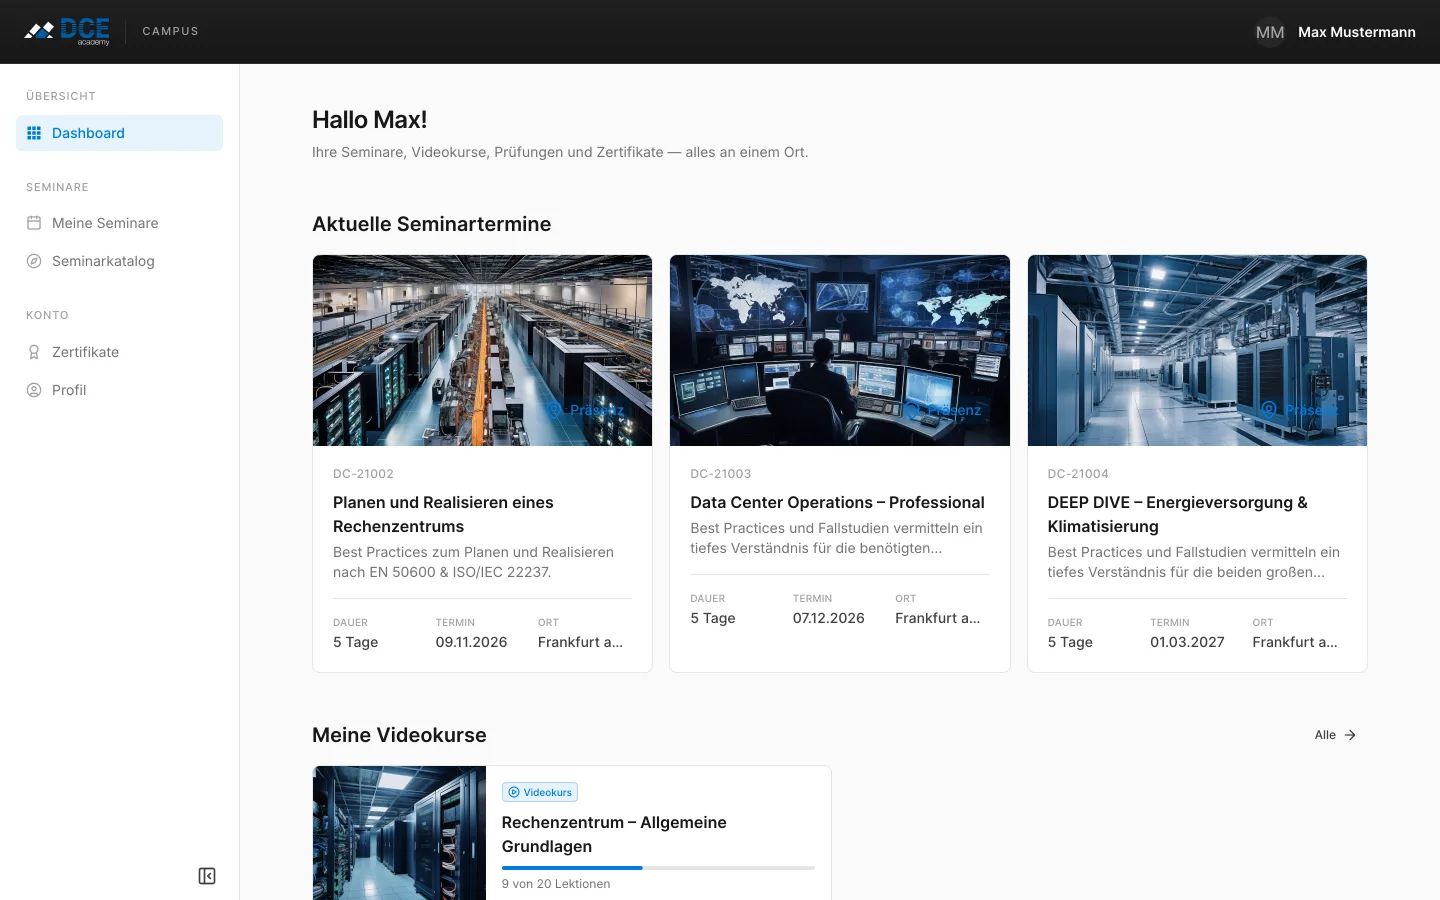Screen dimensions: 1440x900
Task: Click the DCE academy logo
Action: click(x=67, y=32)
